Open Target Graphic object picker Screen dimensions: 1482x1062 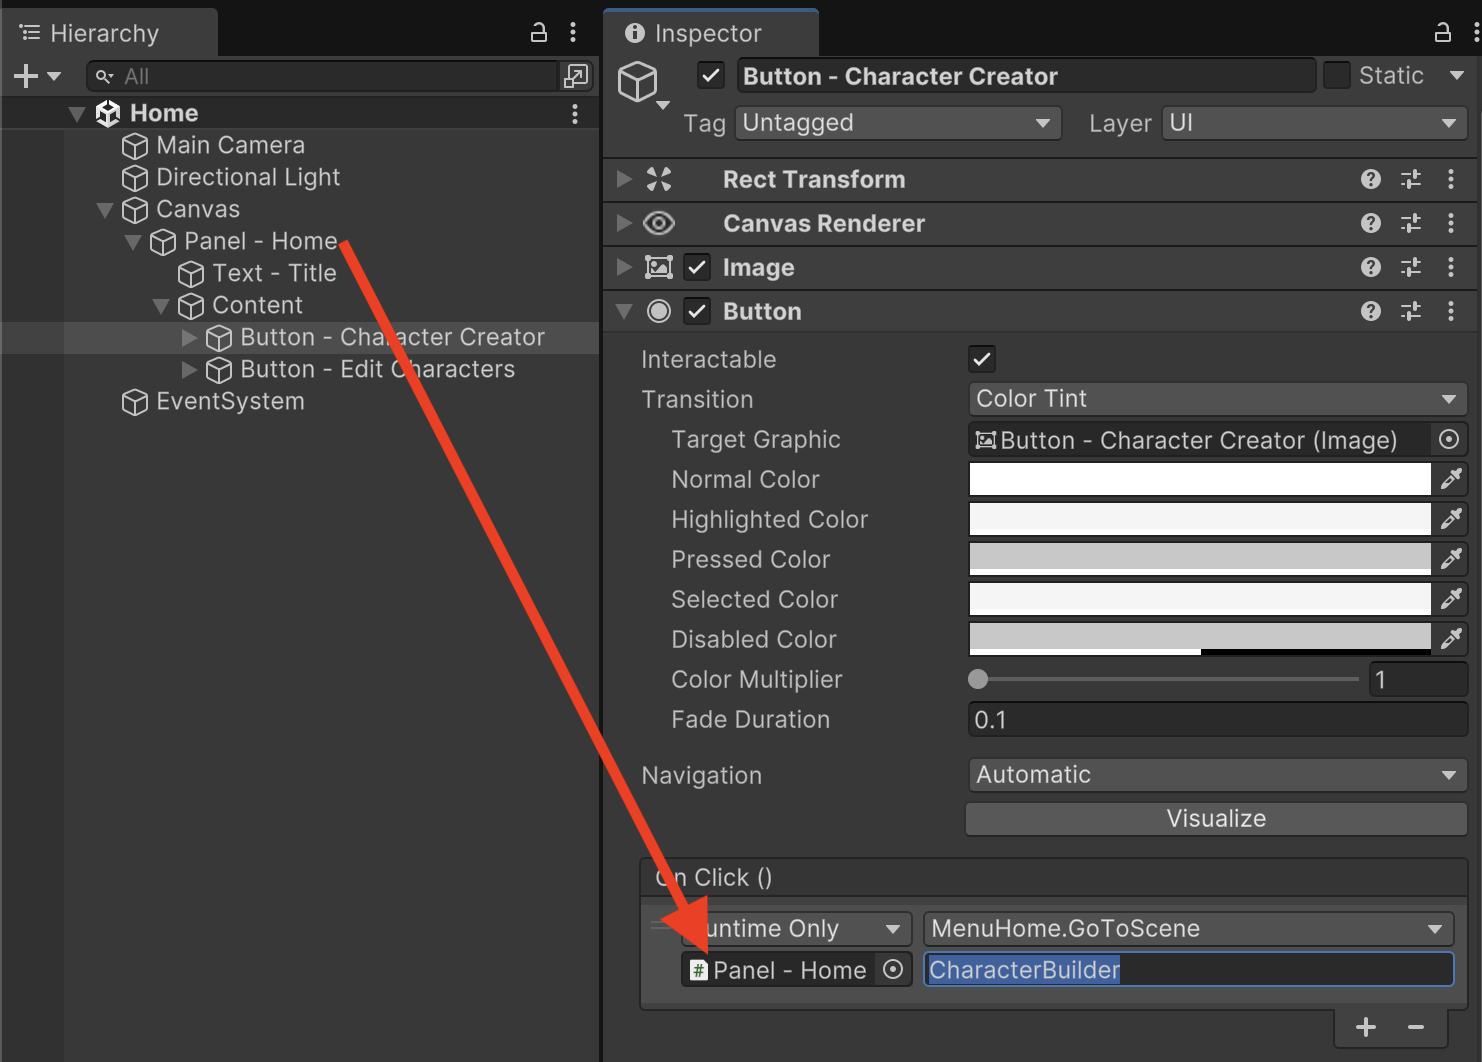(1448, 439)
